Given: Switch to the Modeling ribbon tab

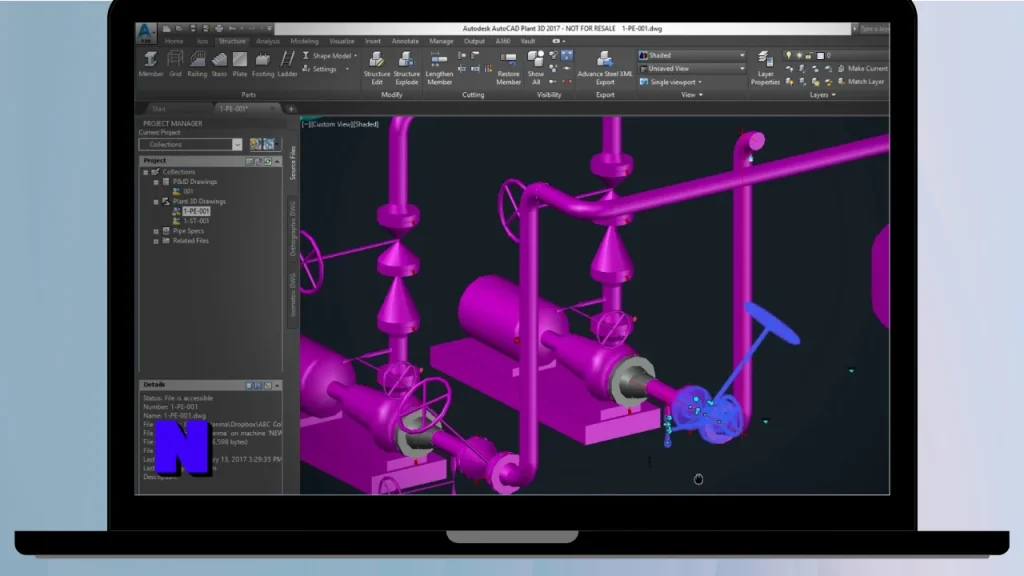Looking at the screenshot, I should point(304,41).
